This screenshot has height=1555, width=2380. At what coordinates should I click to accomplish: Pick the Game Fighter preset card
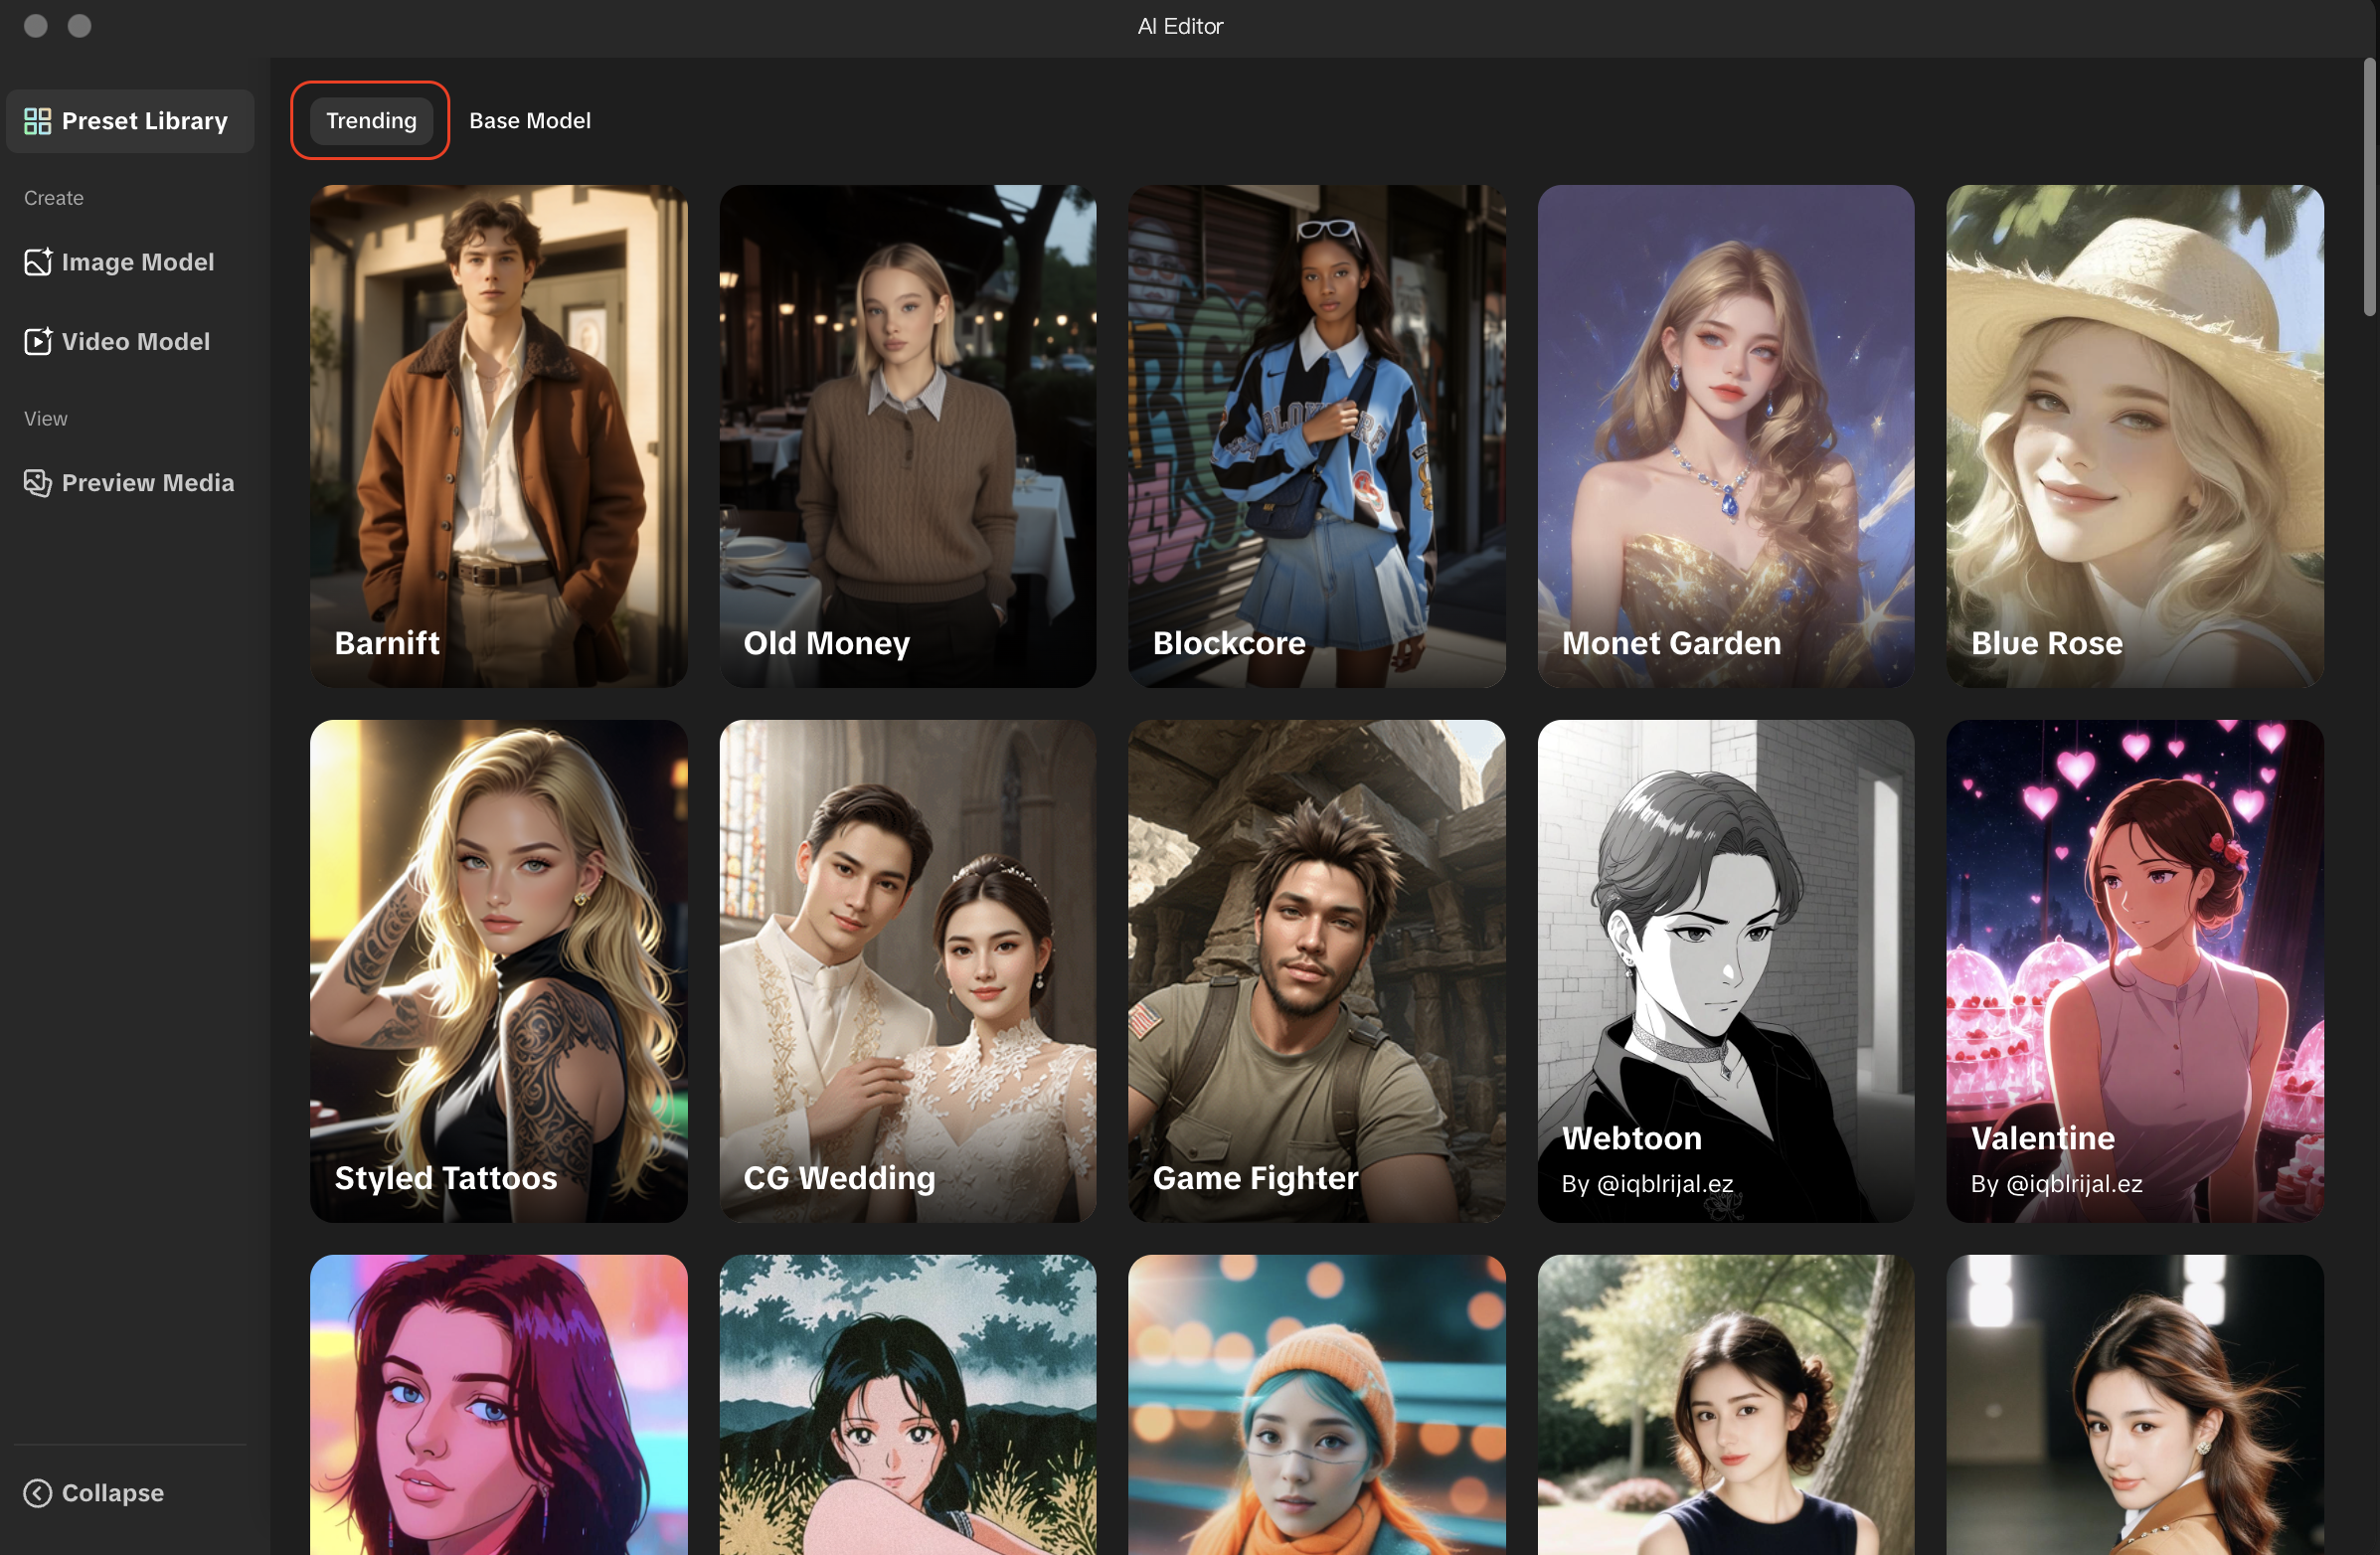(1317, 971)
